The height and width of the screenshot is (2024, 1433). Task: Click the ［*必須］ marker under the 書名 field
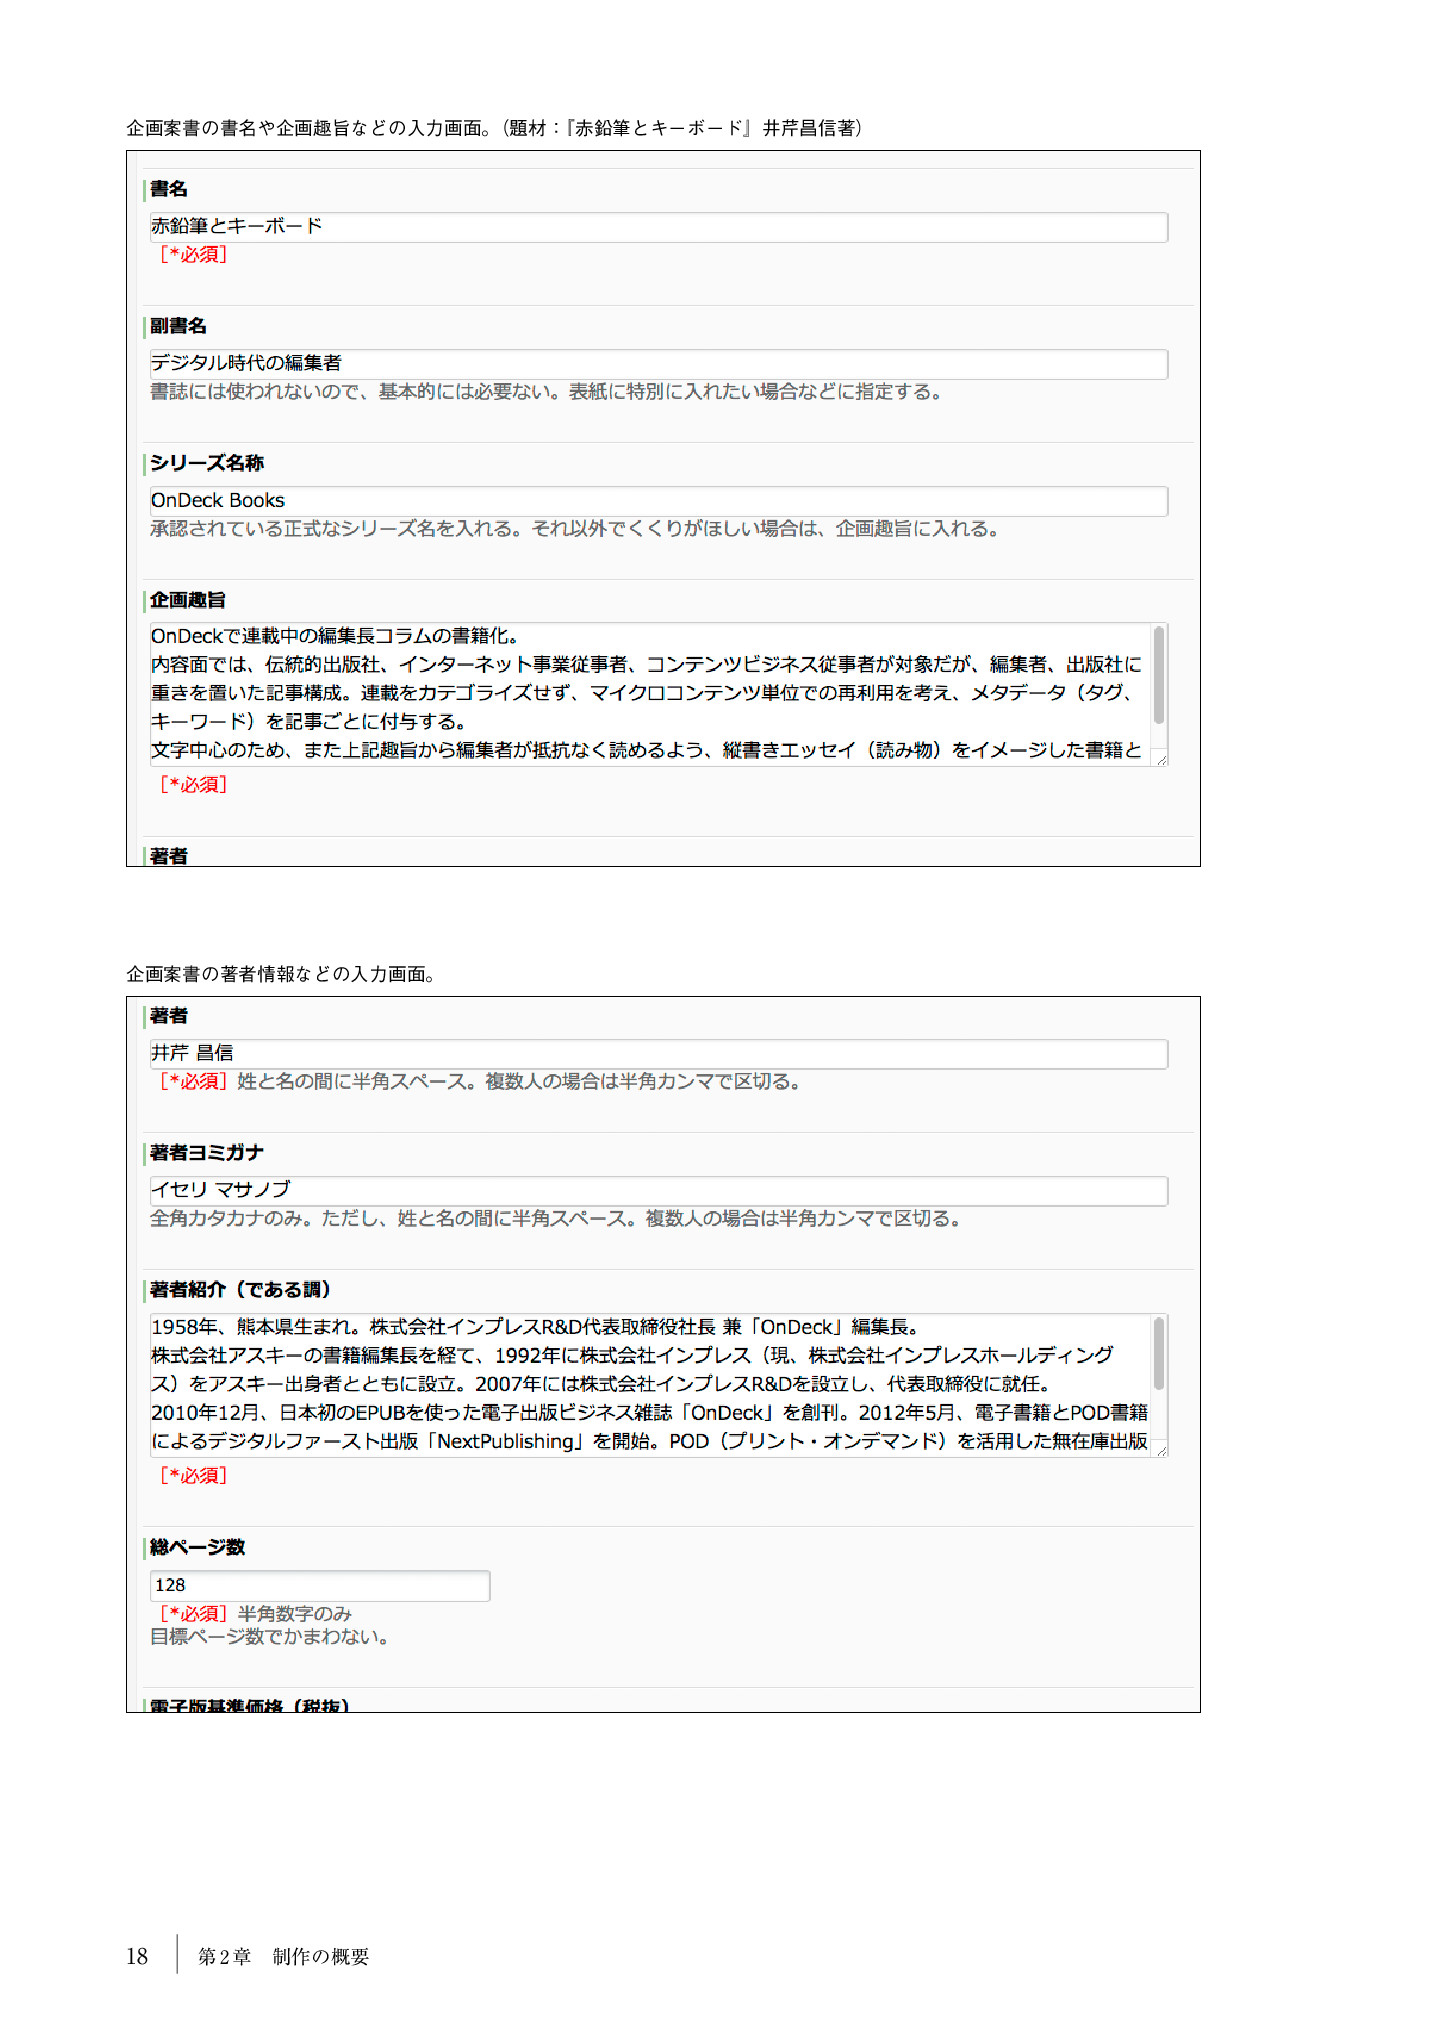click(x=193, y=255)
